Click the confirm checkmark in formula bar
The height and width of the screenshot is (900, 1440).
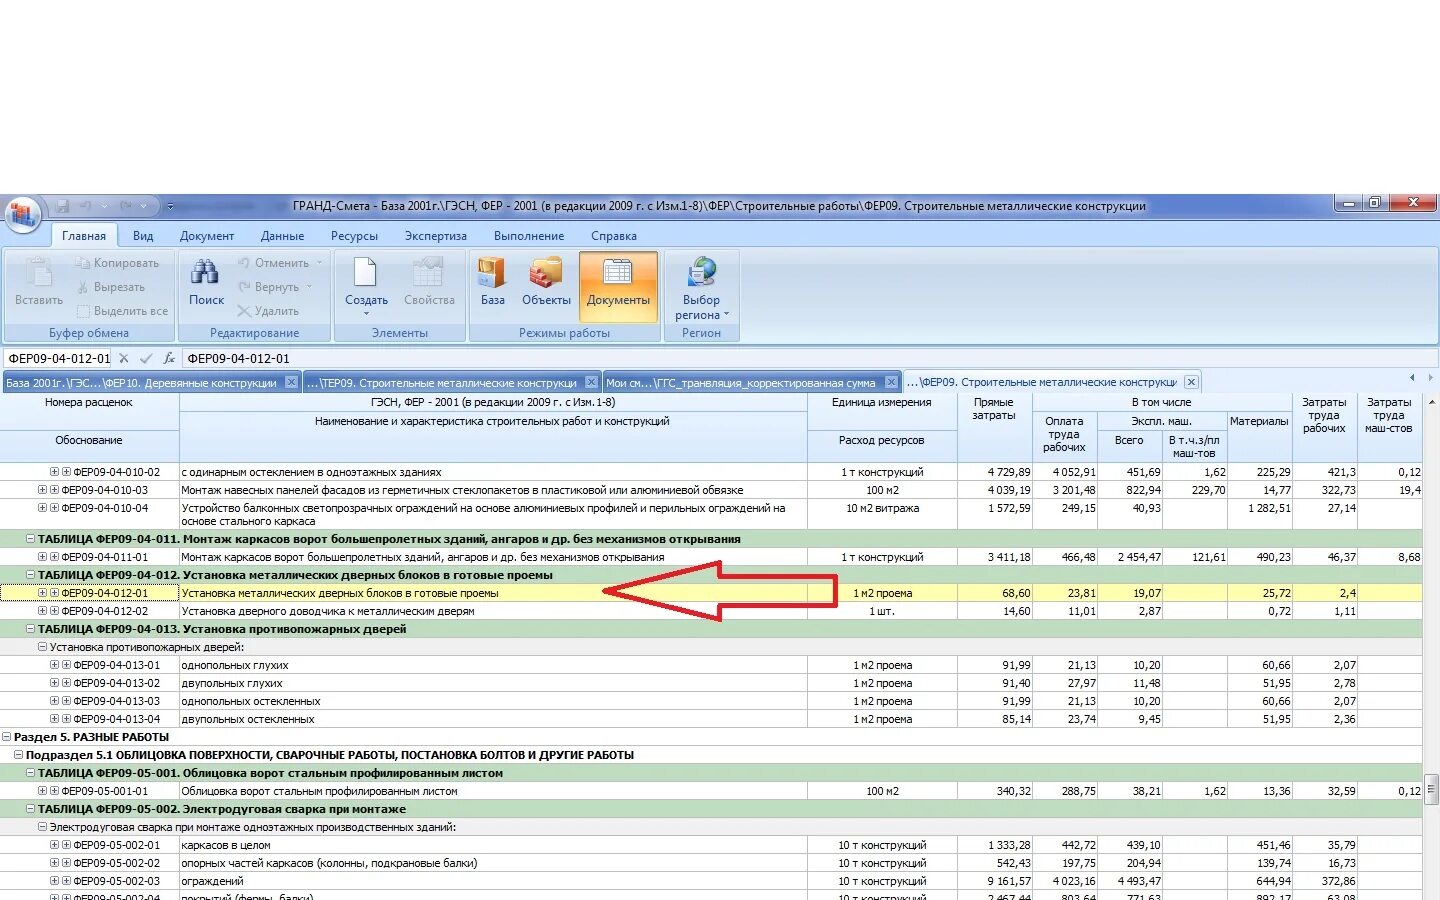pyautogui.click(x=146, y=358)
